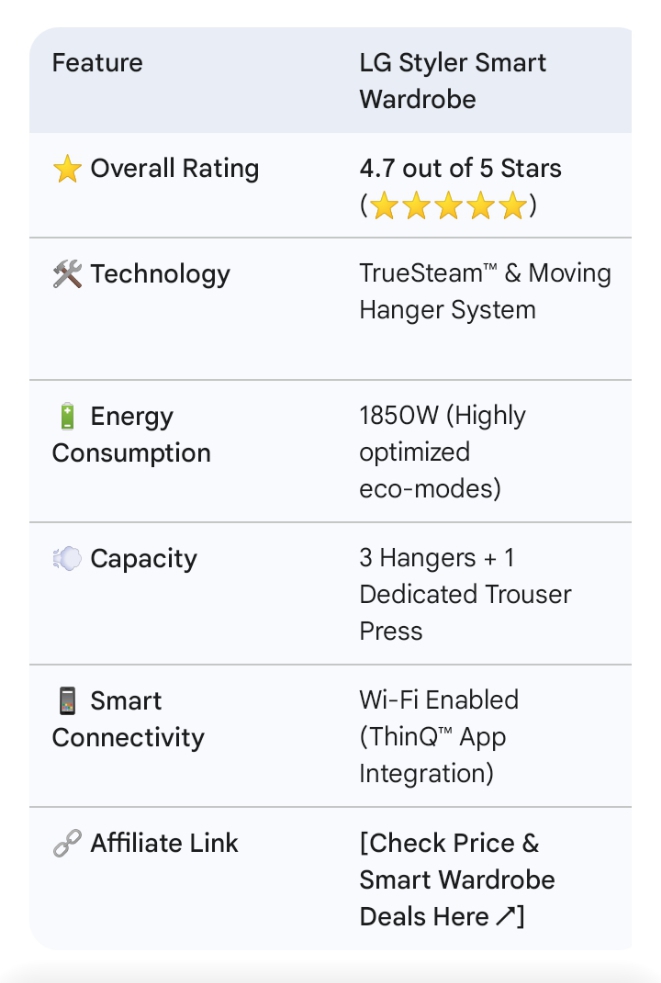Click the last star in the rating row
The width and height of the screenshot is (661, 983).
coord(513,206)
